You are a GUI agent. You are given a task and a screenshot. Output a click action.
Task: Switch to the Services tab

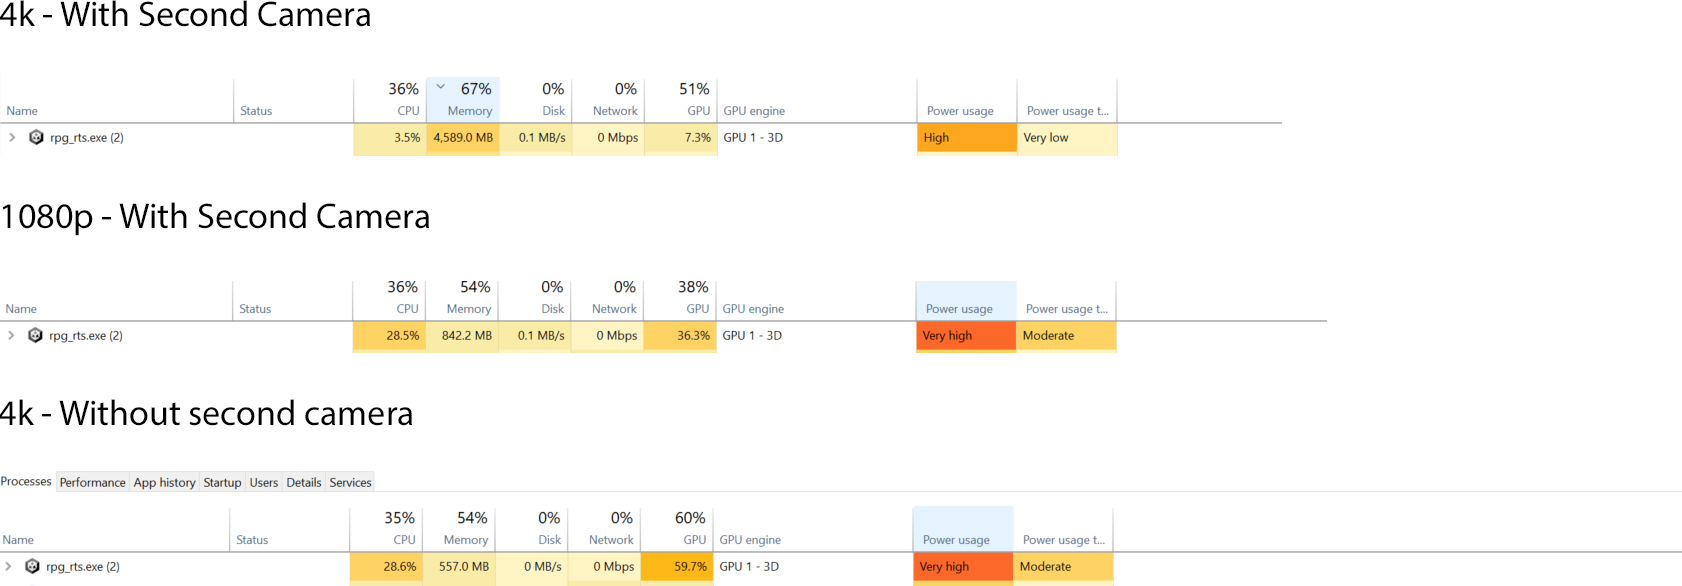(350, 482)
